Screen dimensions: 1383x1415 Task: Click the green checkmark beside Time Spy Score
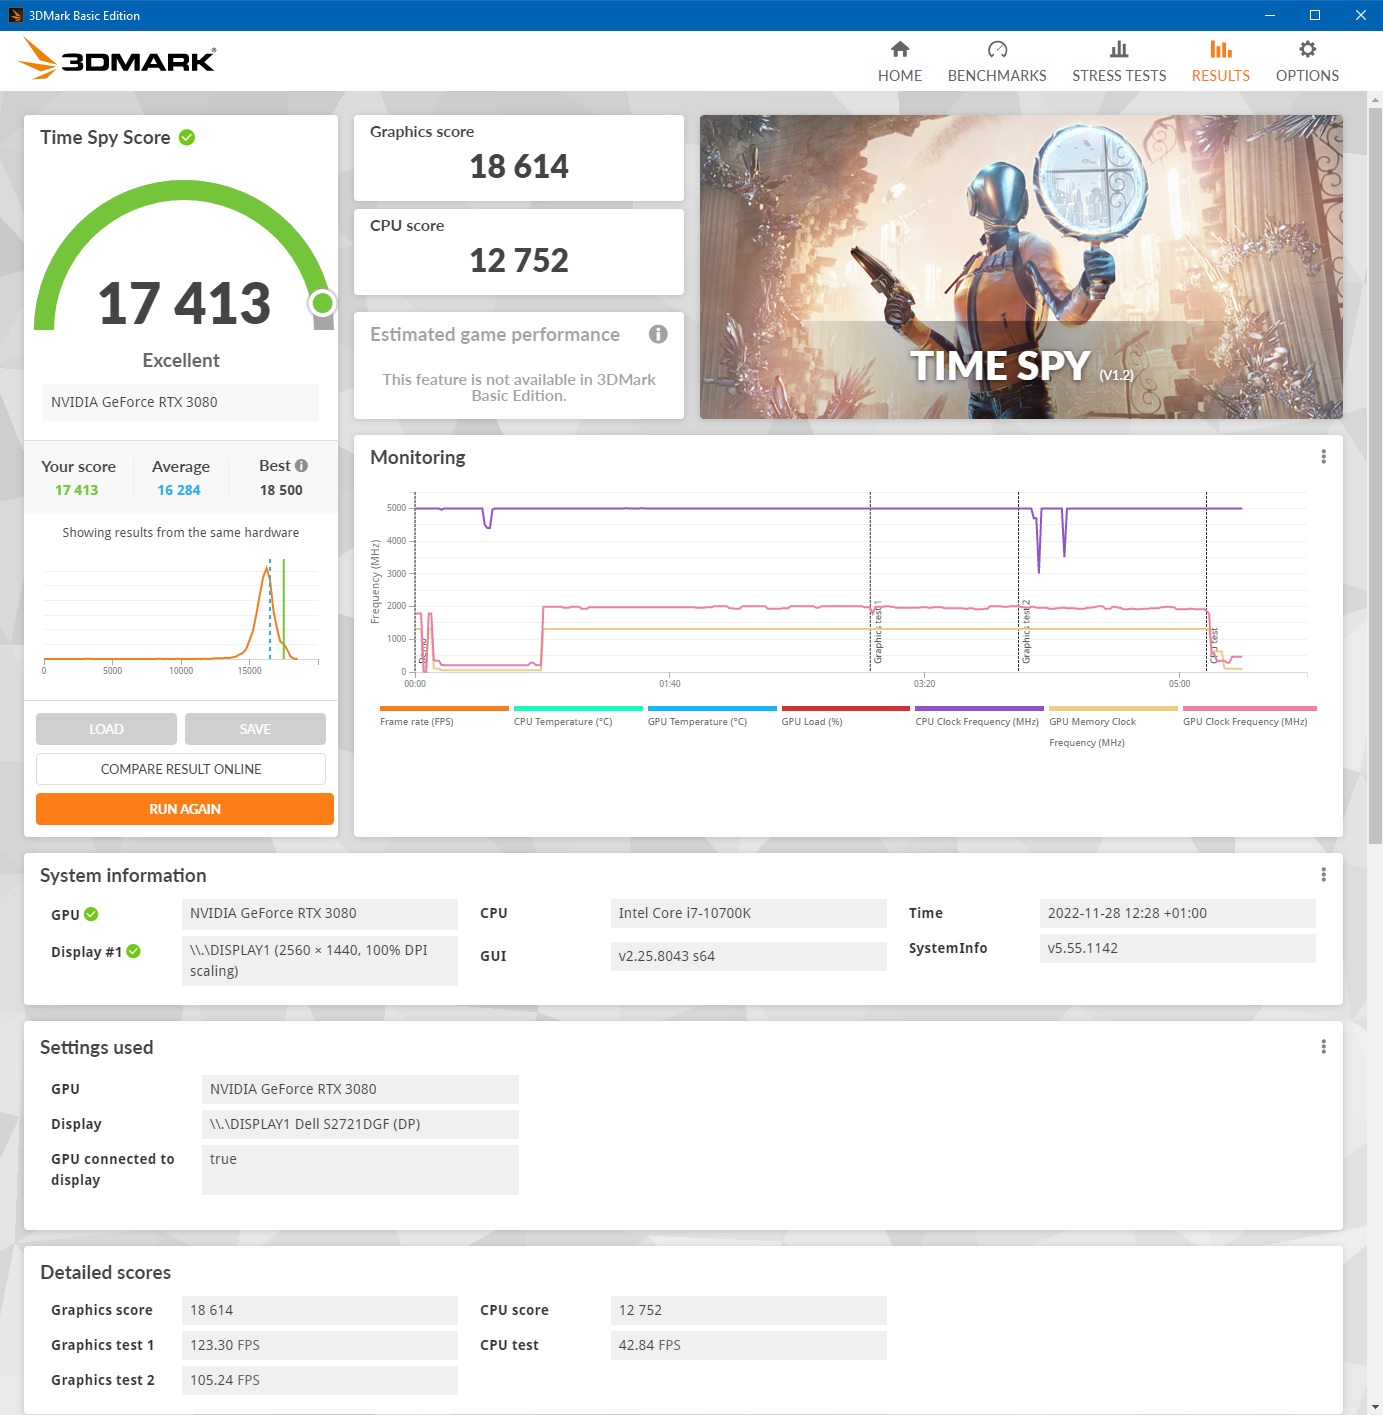[187, 137]
